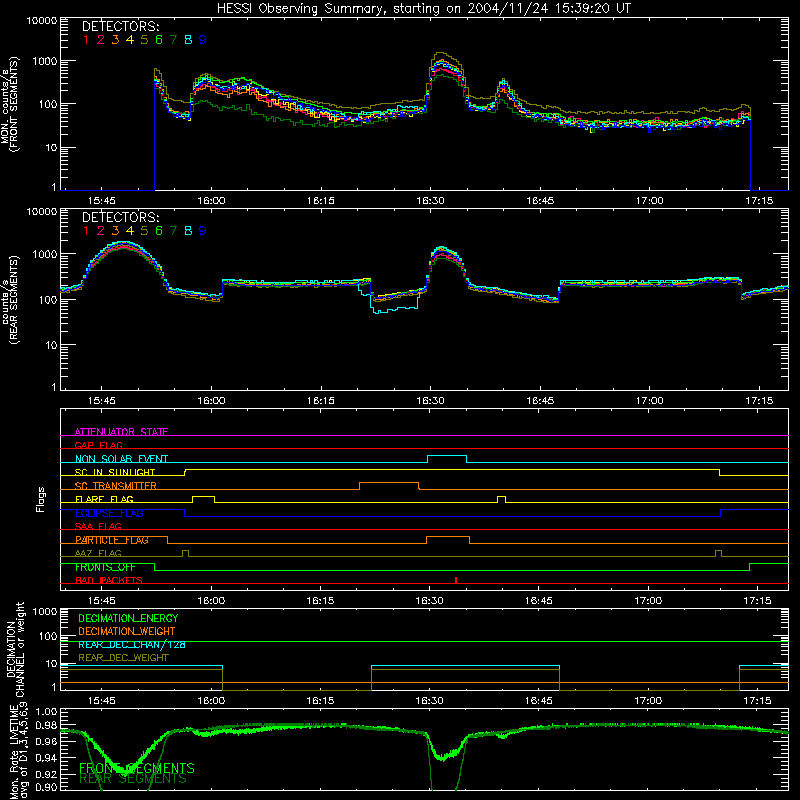The height and width of the screenshot is (800, 800).
Task: Click the FRONT SEGMENTS livetime legend text
Action: [x=137, y=768]
